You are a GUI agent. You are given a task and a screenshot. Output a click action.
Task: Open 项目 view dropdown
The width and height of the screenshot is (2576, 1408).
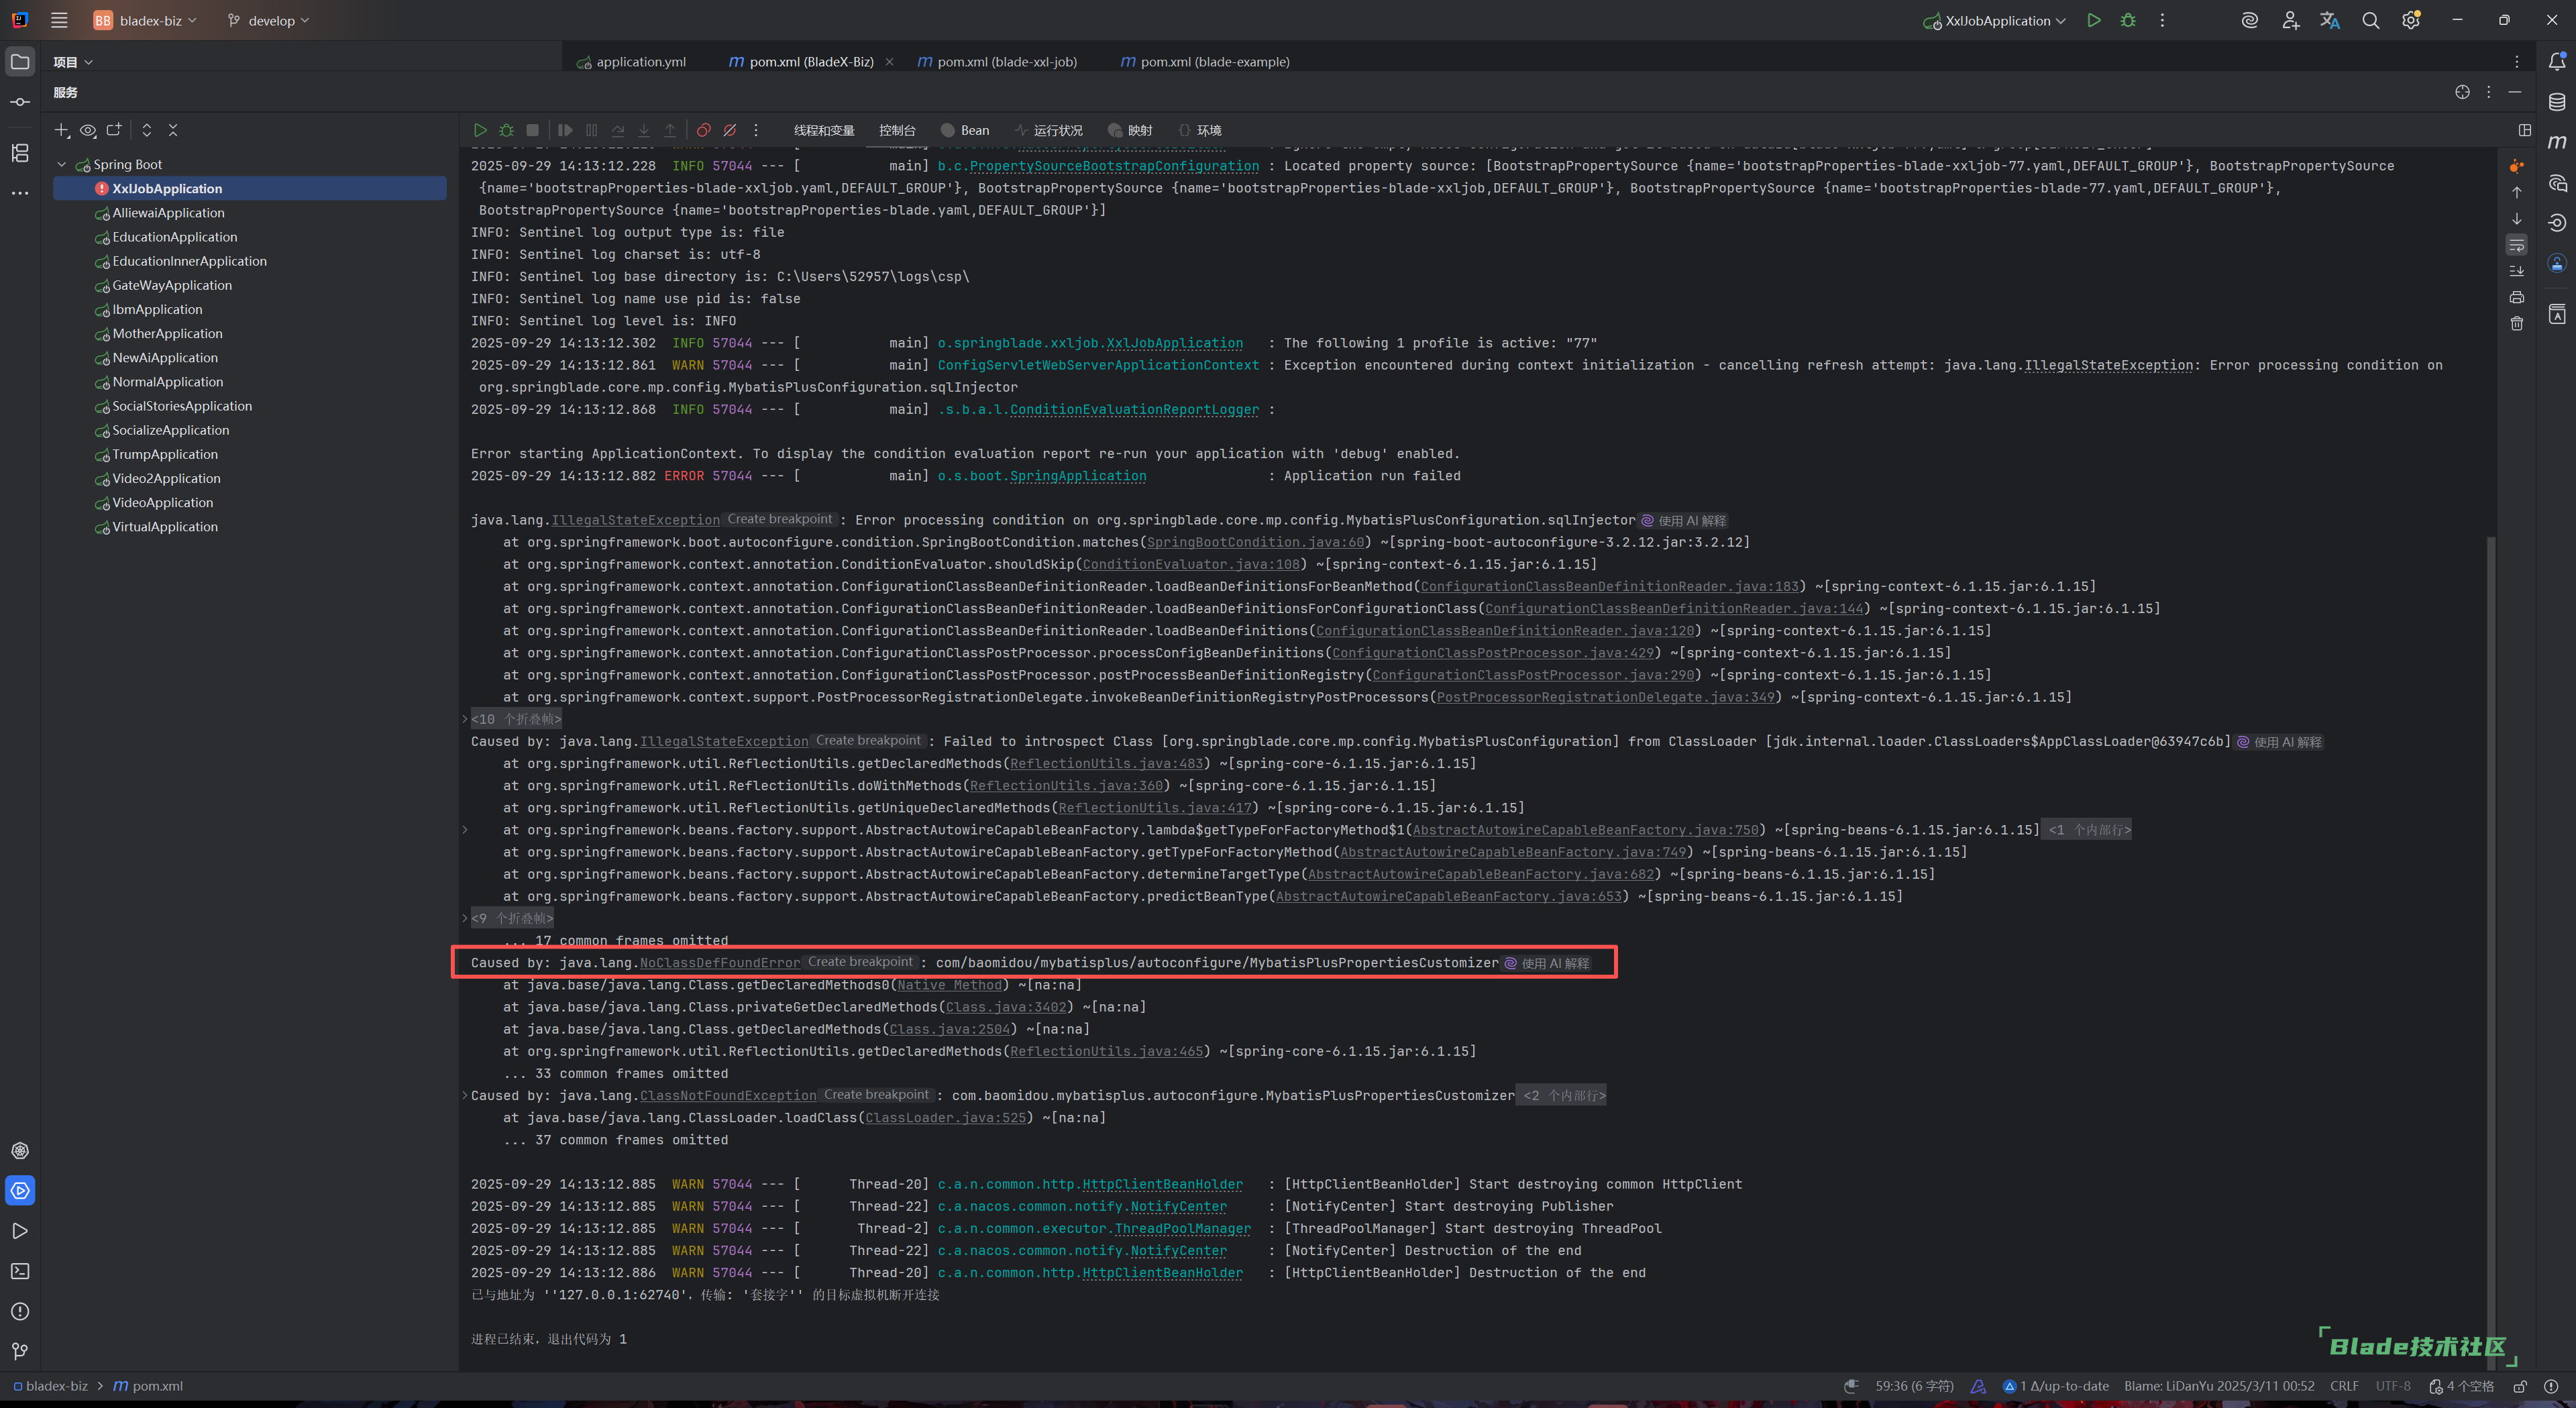click(x=73, y=62)
